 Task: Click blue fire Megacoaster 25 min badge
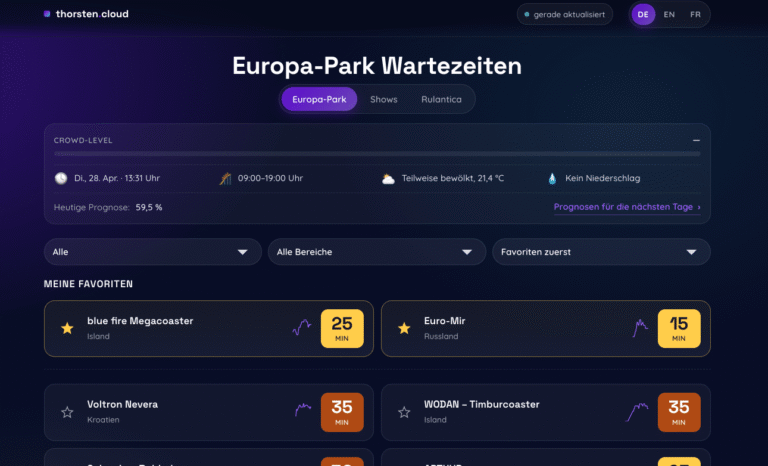tap(342, 328)
